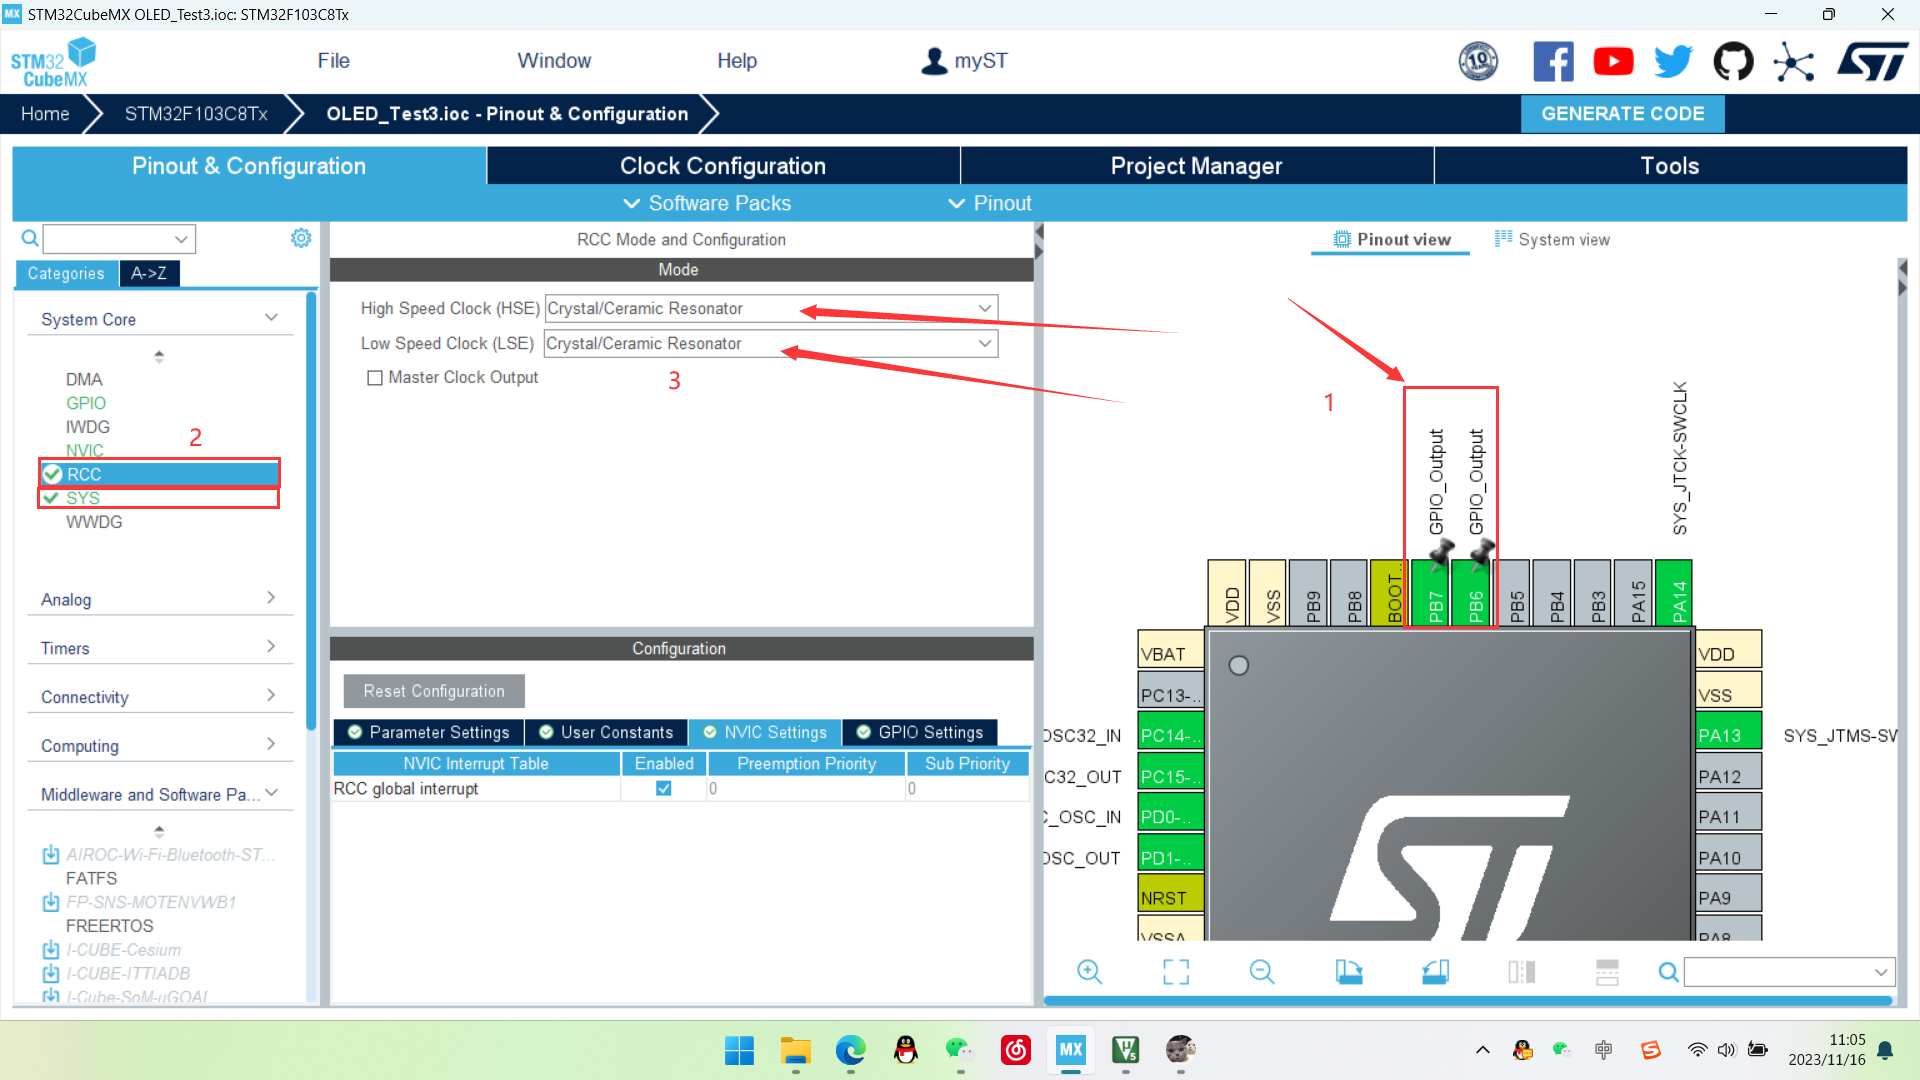Screen dimensions: 1920x1080
Task: Open NetEase Music from taskbar
Action: point(1016,1050)
